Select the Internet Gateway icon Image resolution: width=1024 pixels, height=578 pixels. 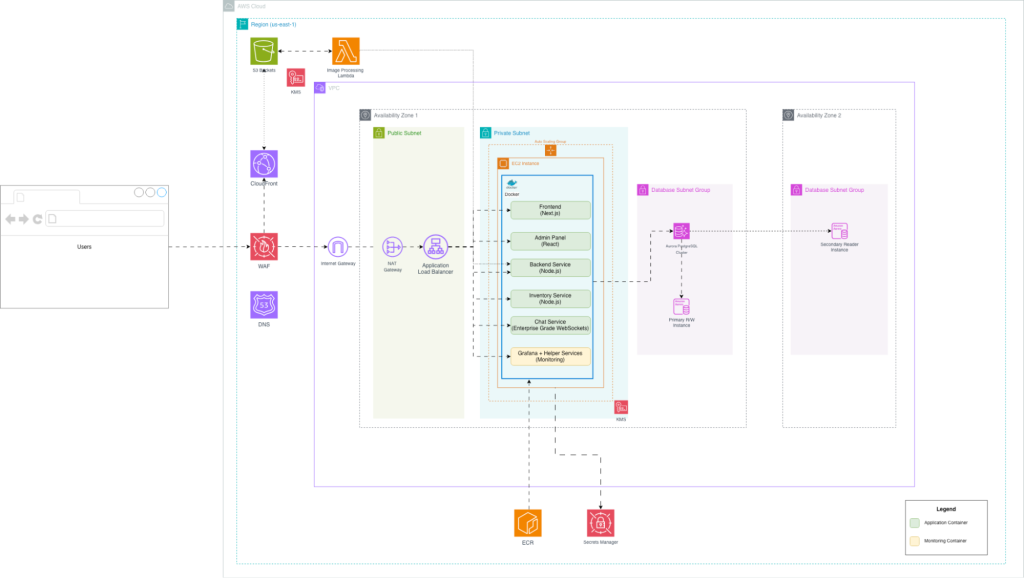[x=337, y=246]
